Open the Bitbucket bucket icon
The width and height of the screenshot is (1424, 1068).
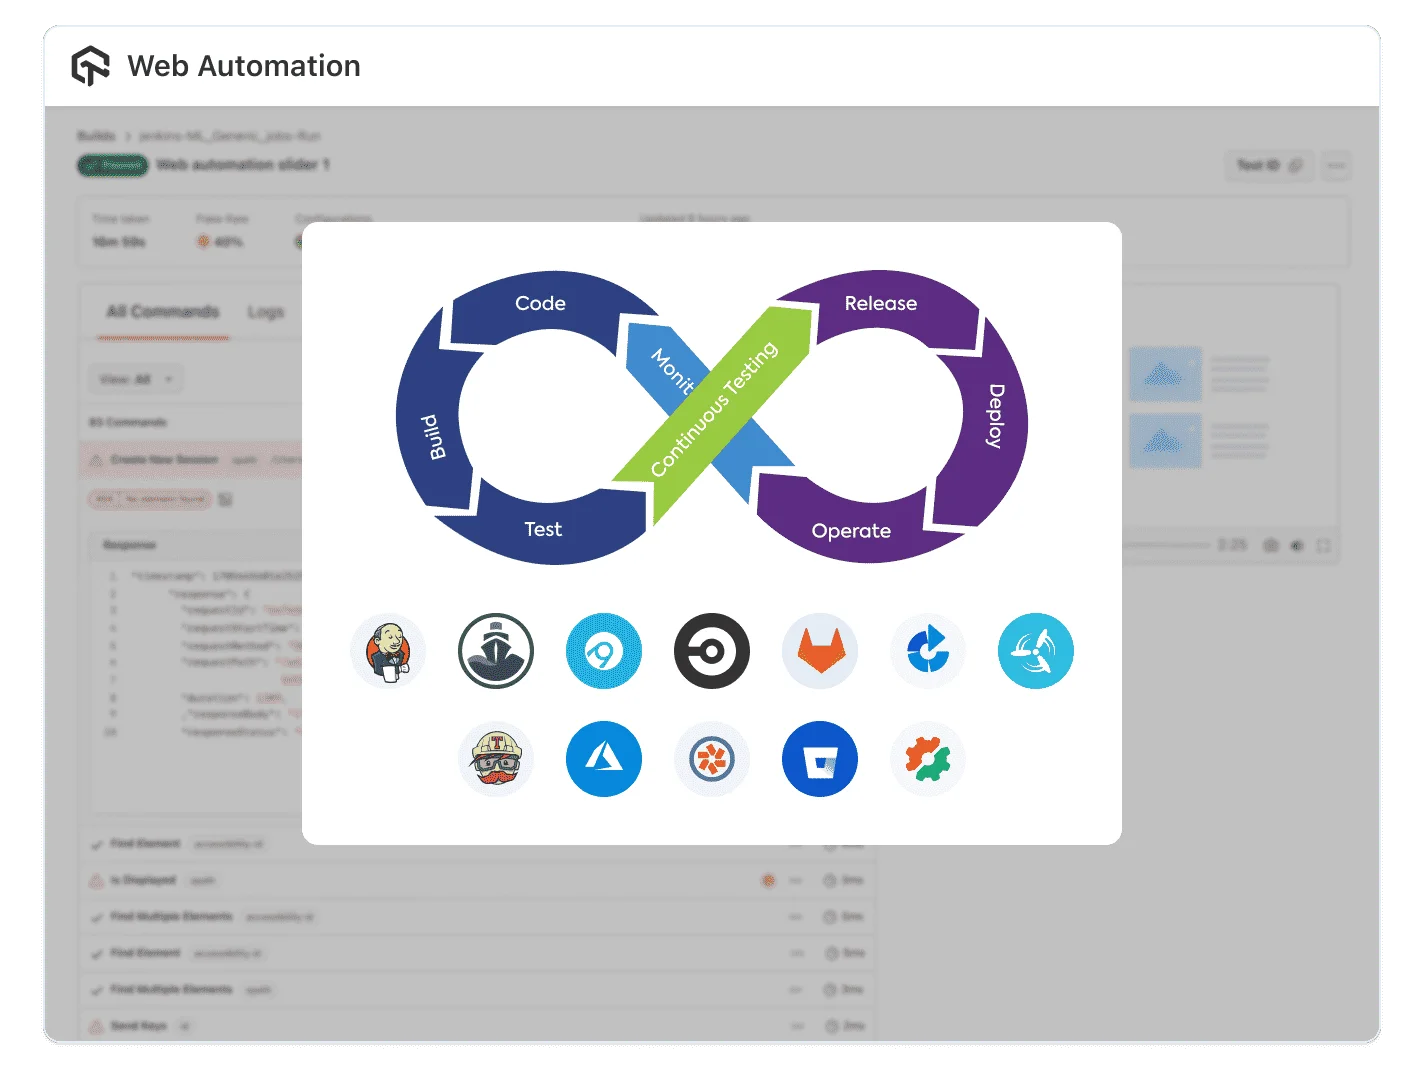coord(820,759)
